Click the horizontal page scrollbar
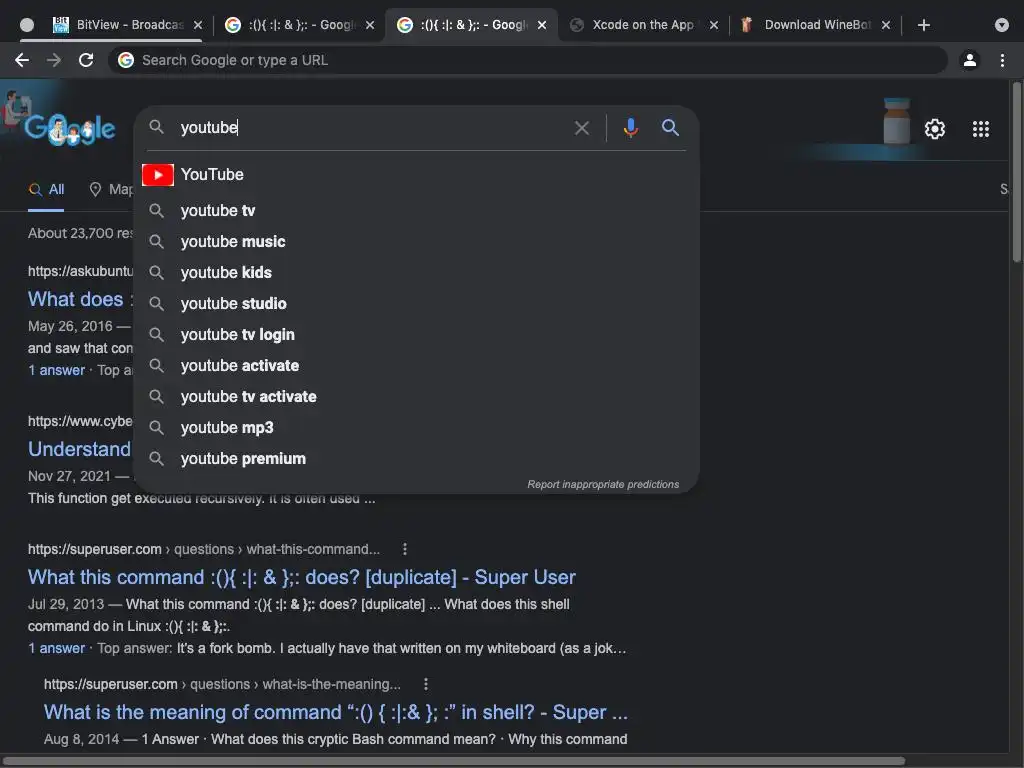Screen dimensions: 1024x768 (453, 761)
